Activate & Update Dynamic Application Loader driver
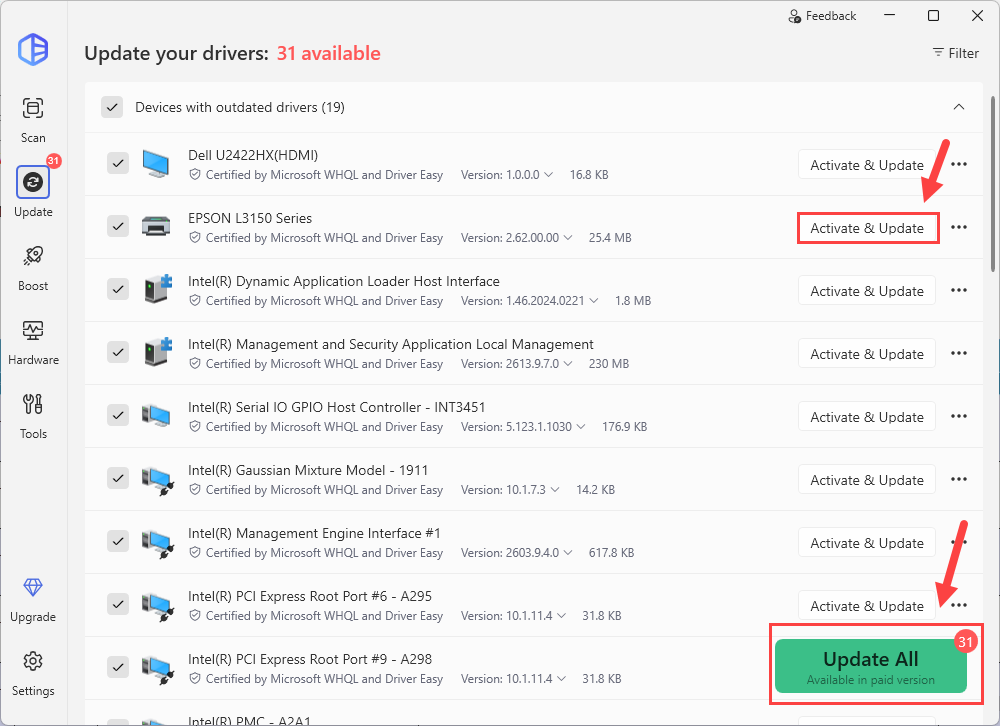This screenshot has height=726, width=1000. click(867, 291)
